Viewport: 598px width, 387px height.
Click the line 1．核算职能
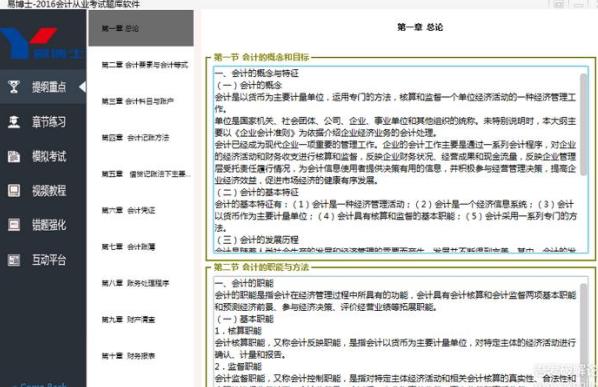tap(238, 331)
